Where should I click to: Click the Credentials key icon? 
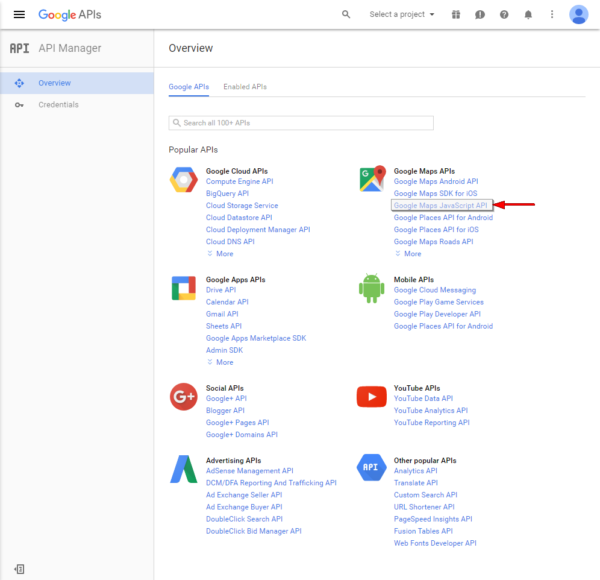(x=19, y=105)
